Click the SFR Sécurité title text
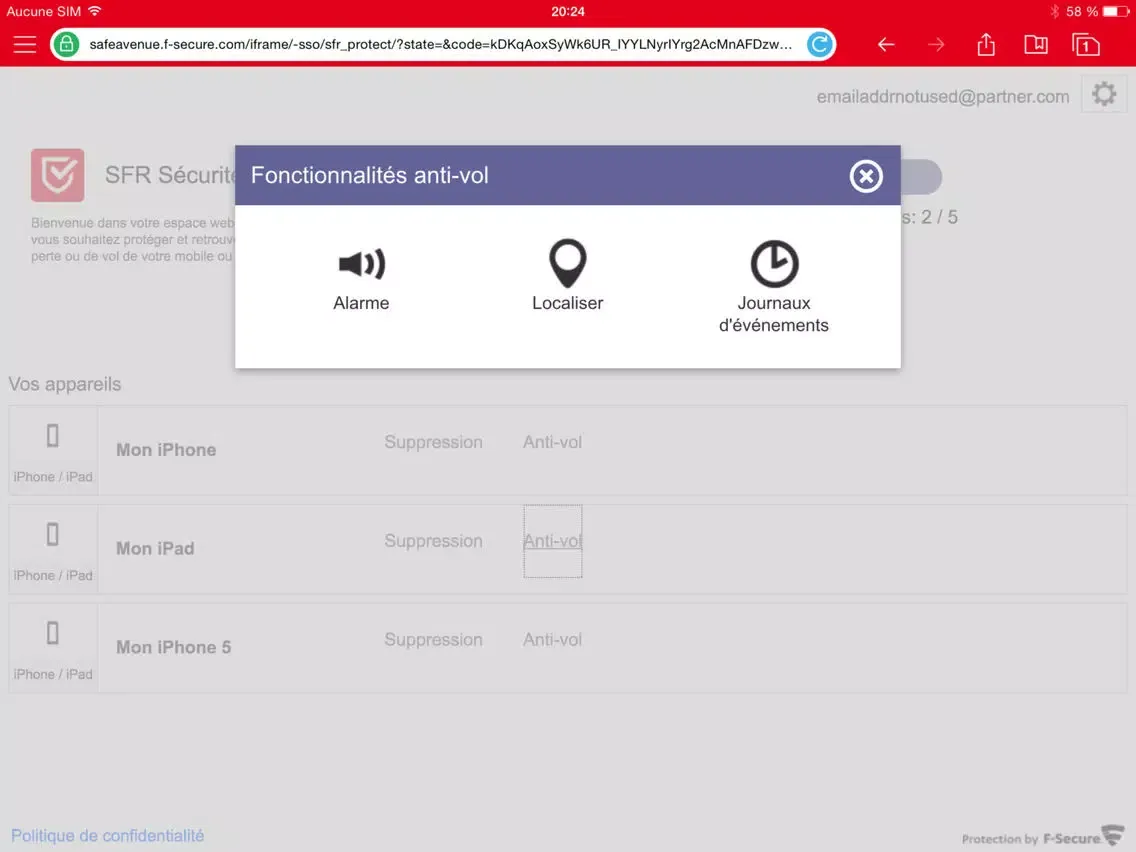This screenshot has height=852, width=1136. click(x=170, y=175)
